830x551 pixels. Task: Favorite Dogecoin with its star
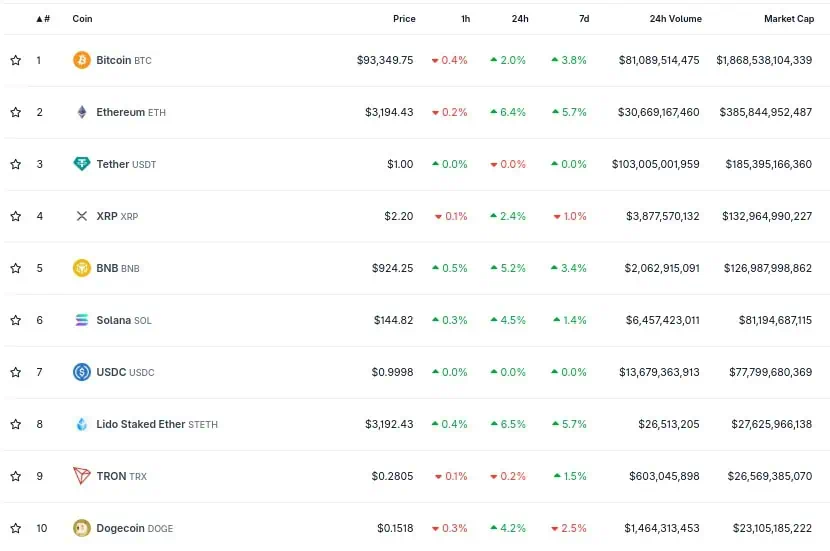coord(15,528)
